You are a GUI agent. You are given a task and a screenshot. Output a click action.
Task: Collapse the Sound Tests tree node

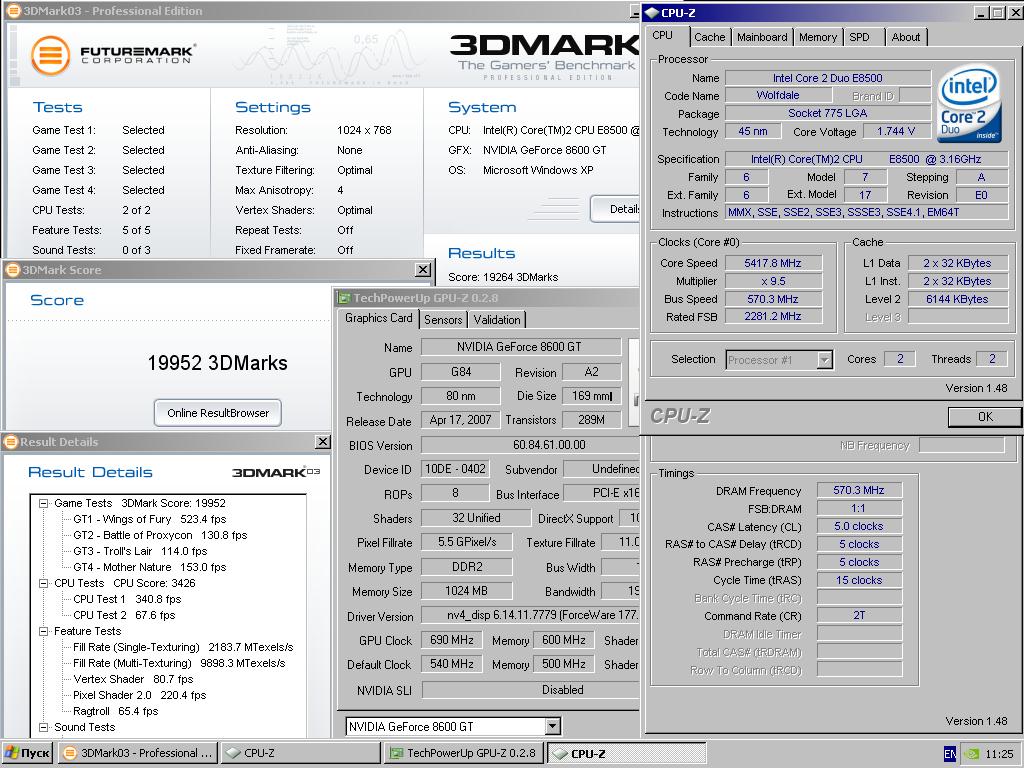coord(43,728)
